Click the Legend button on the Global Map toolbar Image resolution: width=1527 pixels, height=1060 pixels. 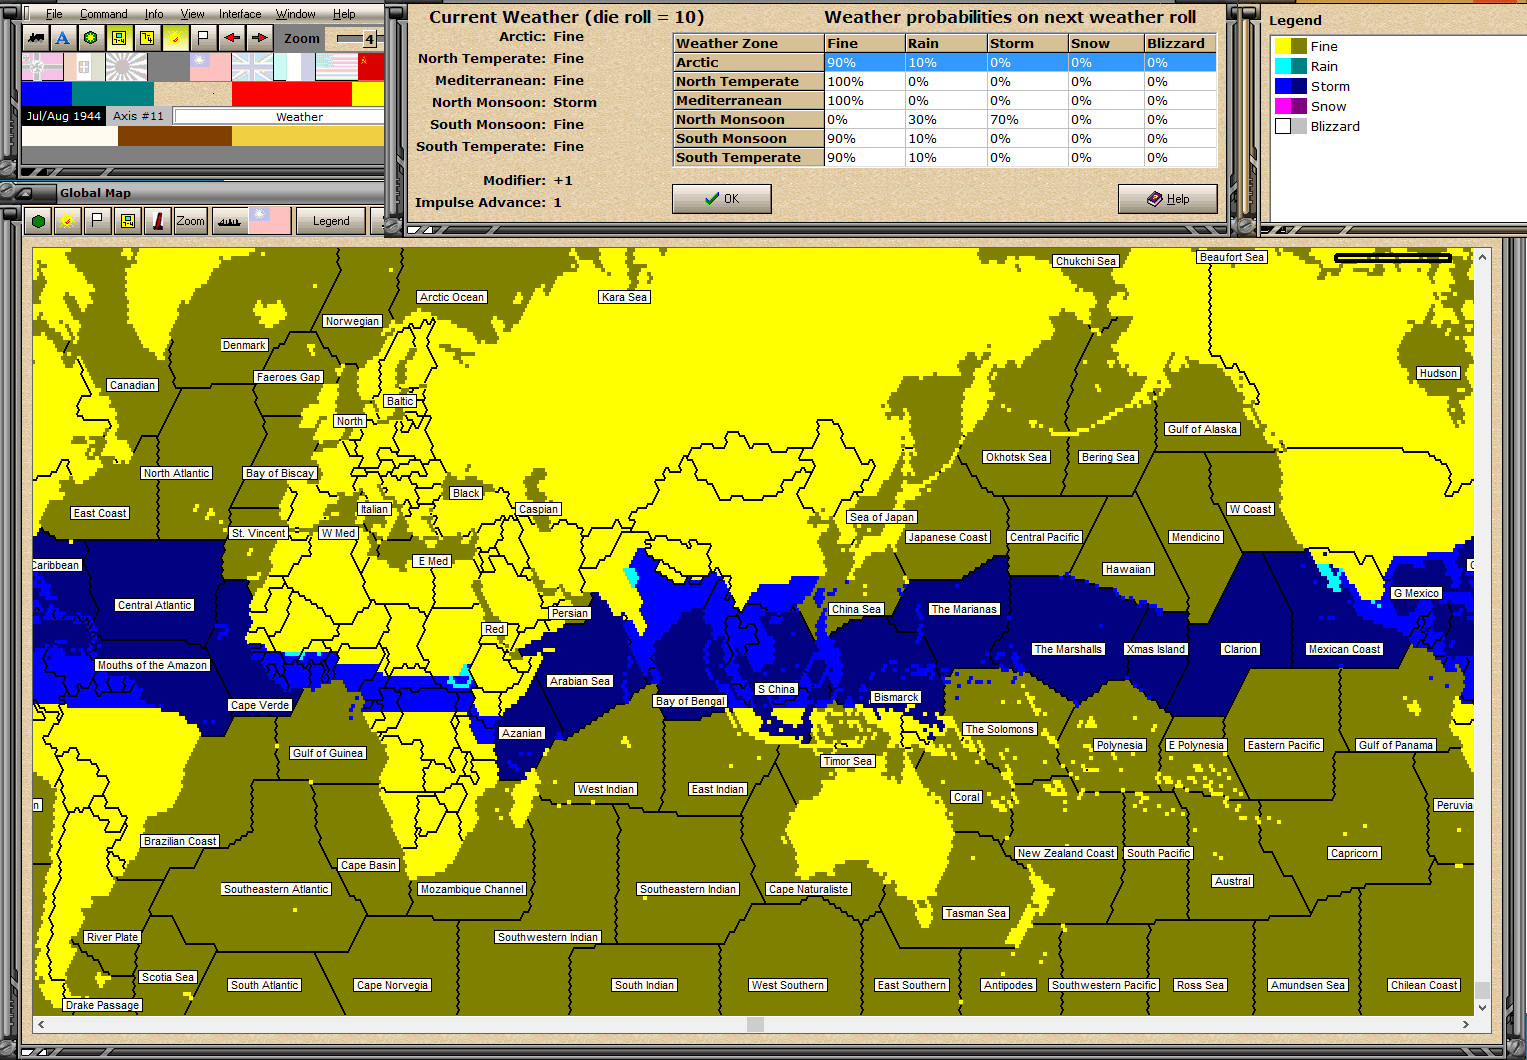point(331,221)
